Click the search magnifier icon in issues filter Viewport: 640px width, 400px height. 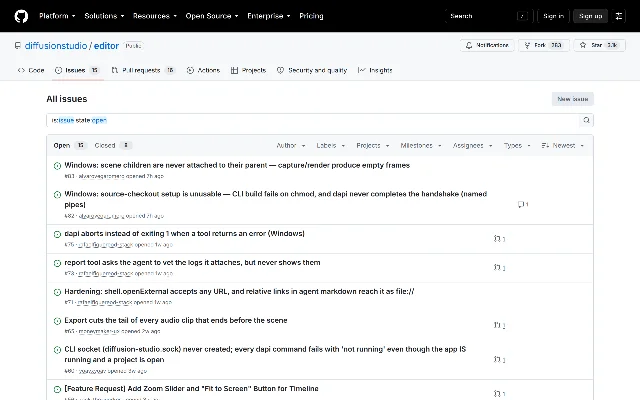click(x=586, y=120)
